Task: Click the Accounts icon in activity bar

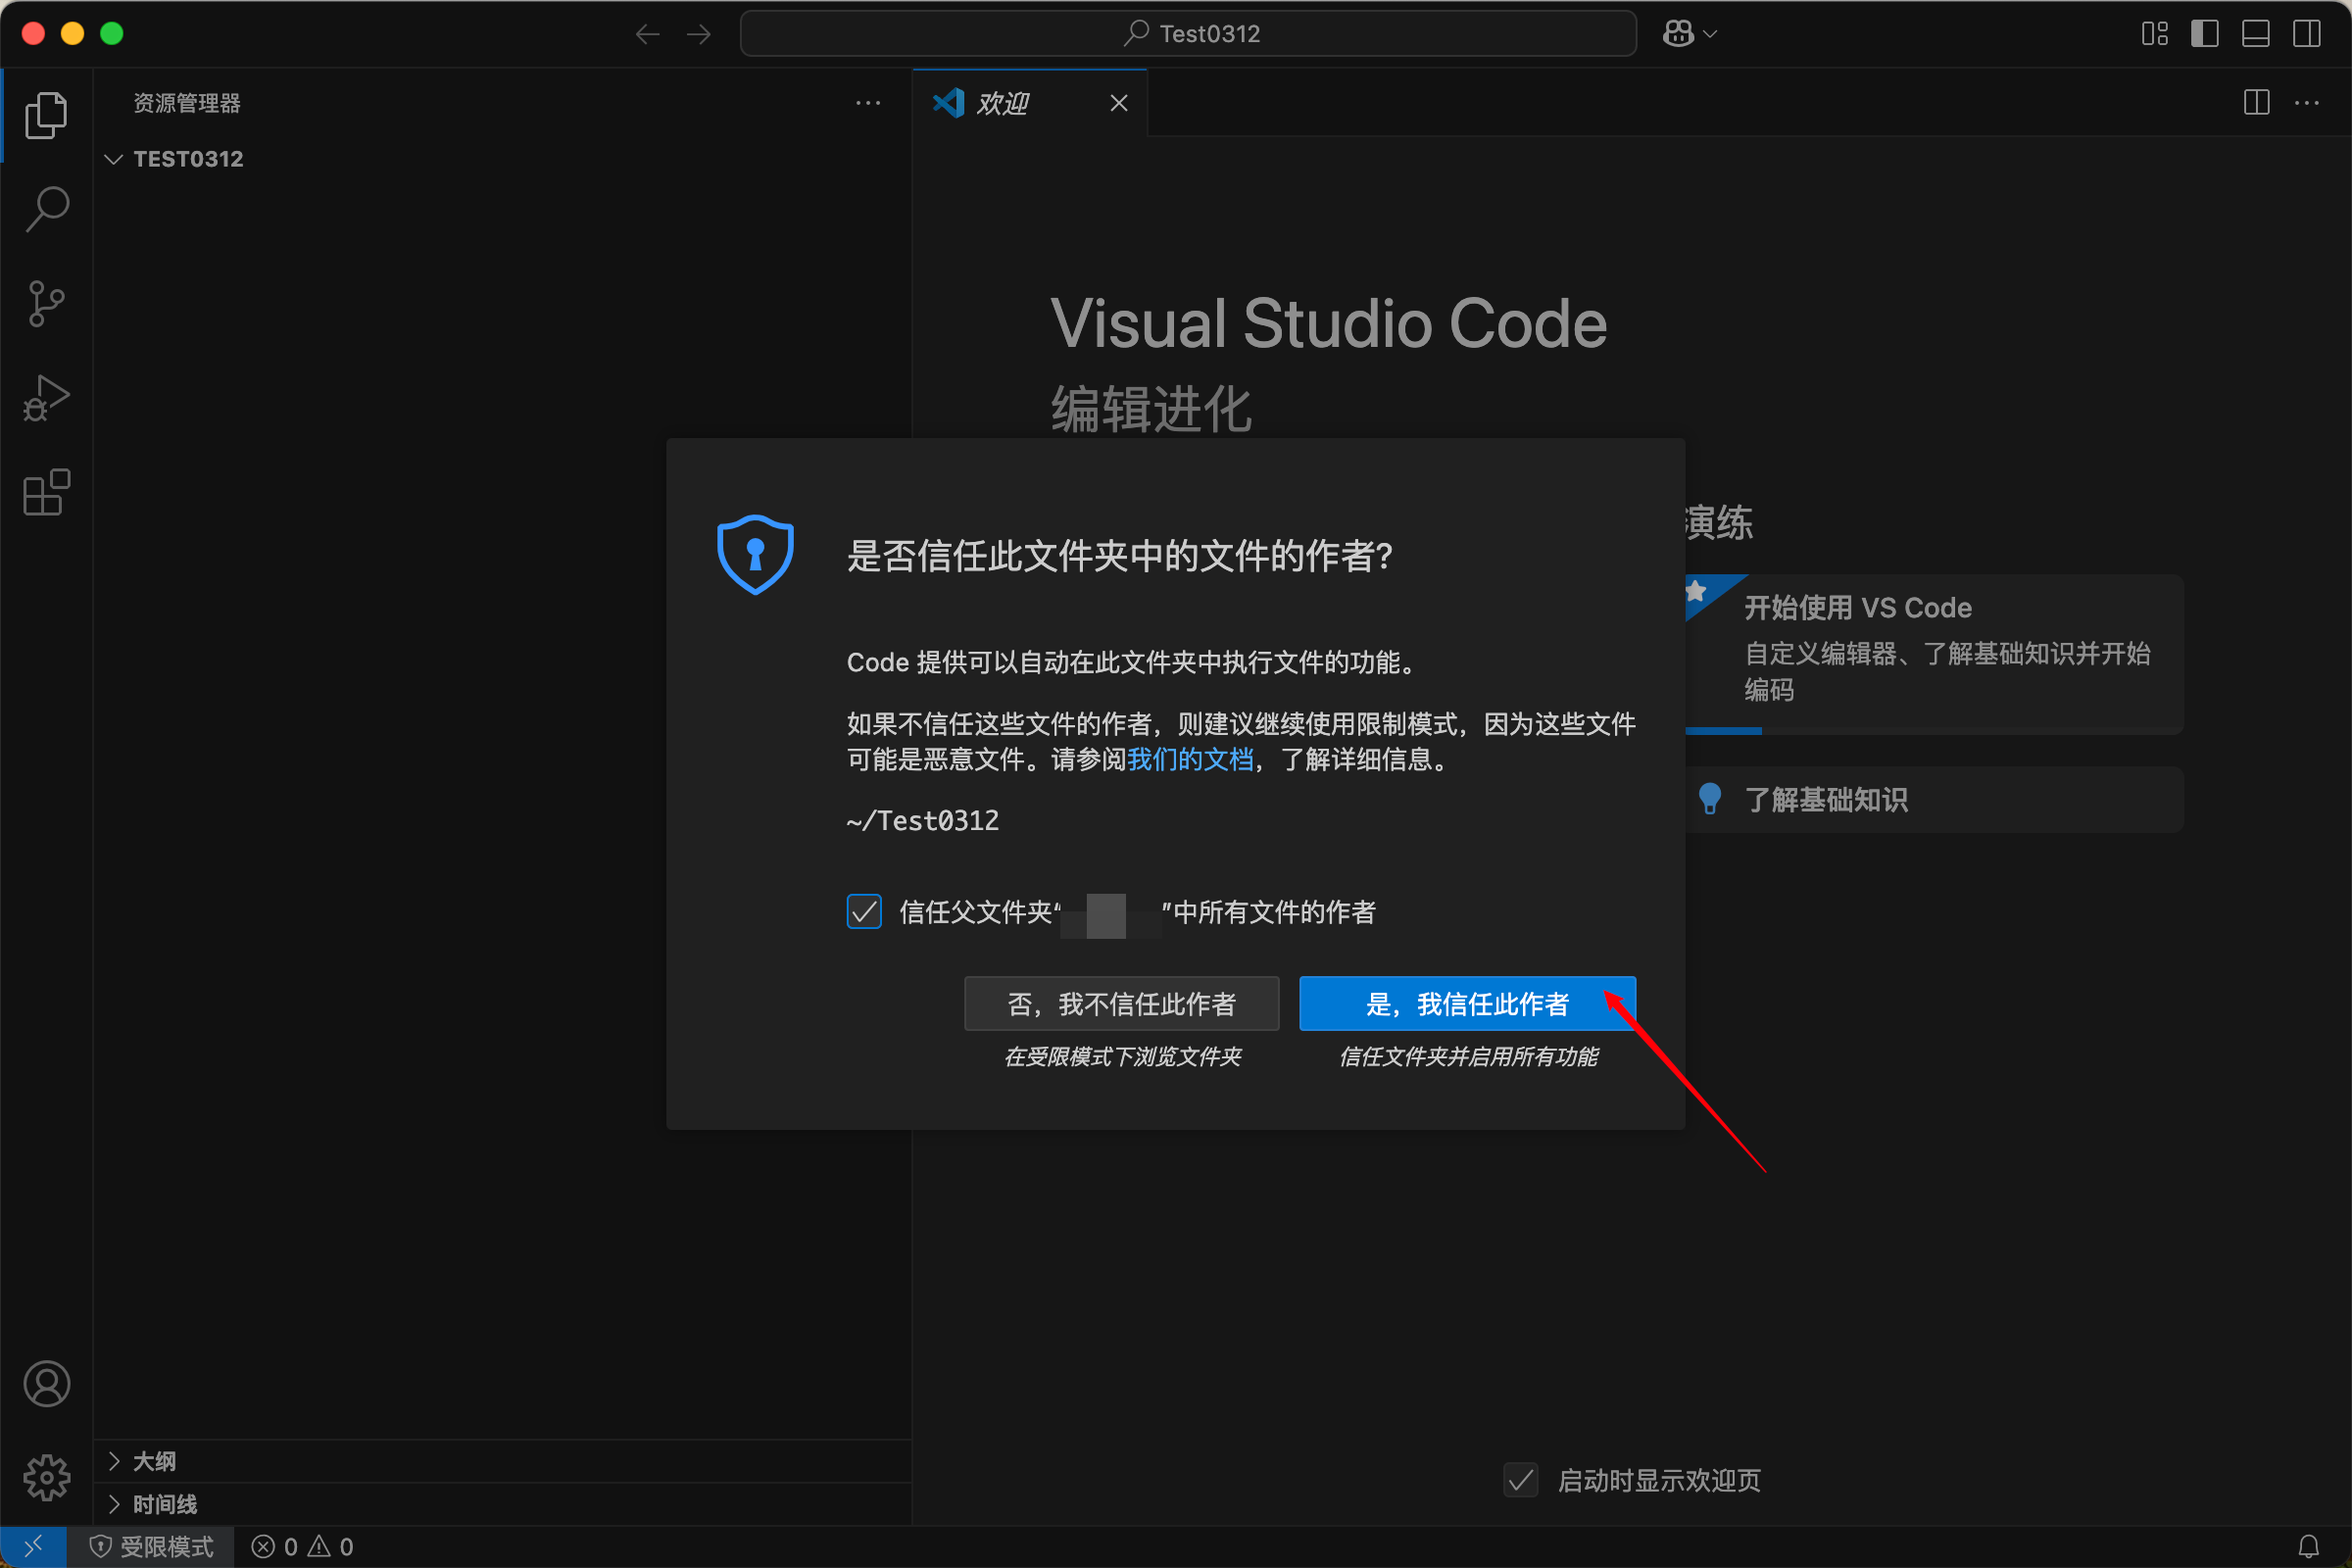Action: click(46, 1384)
